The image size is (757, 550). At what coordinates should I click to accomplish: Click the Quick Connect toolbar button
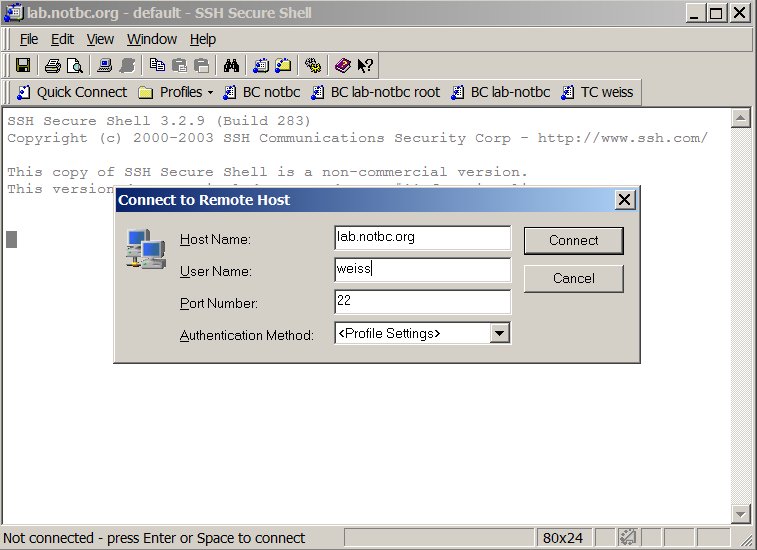point(71,92)
